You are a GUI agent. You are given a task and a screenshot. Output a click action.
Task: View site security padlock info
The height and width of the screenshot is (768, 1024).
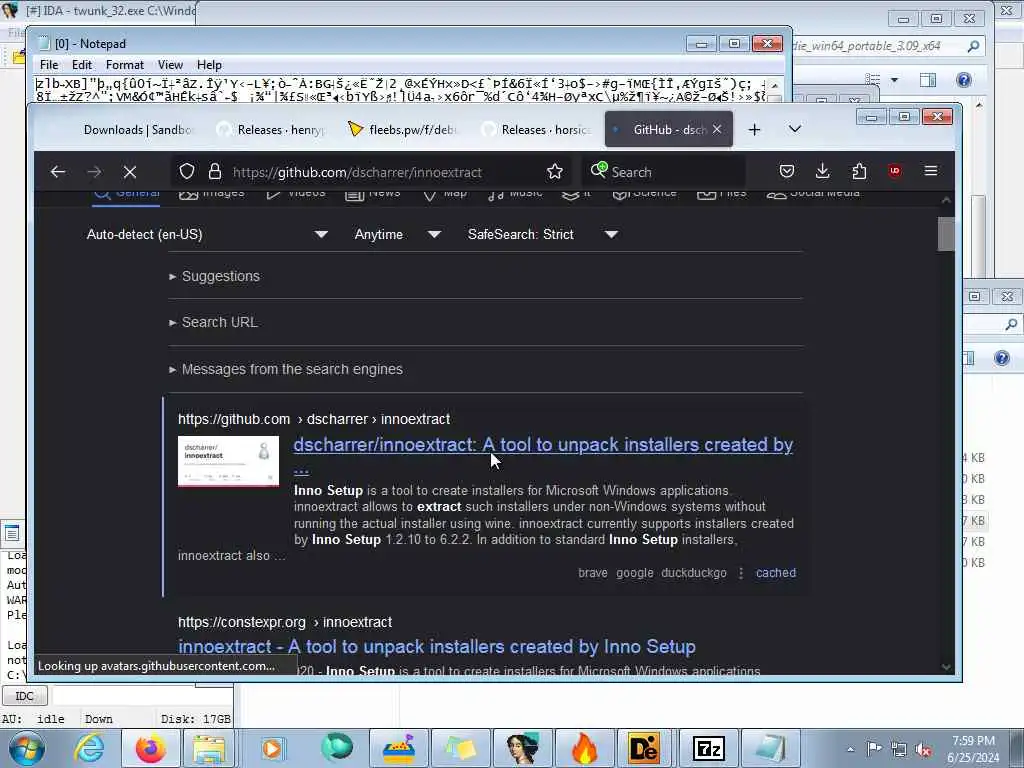(x=215, y=172)
